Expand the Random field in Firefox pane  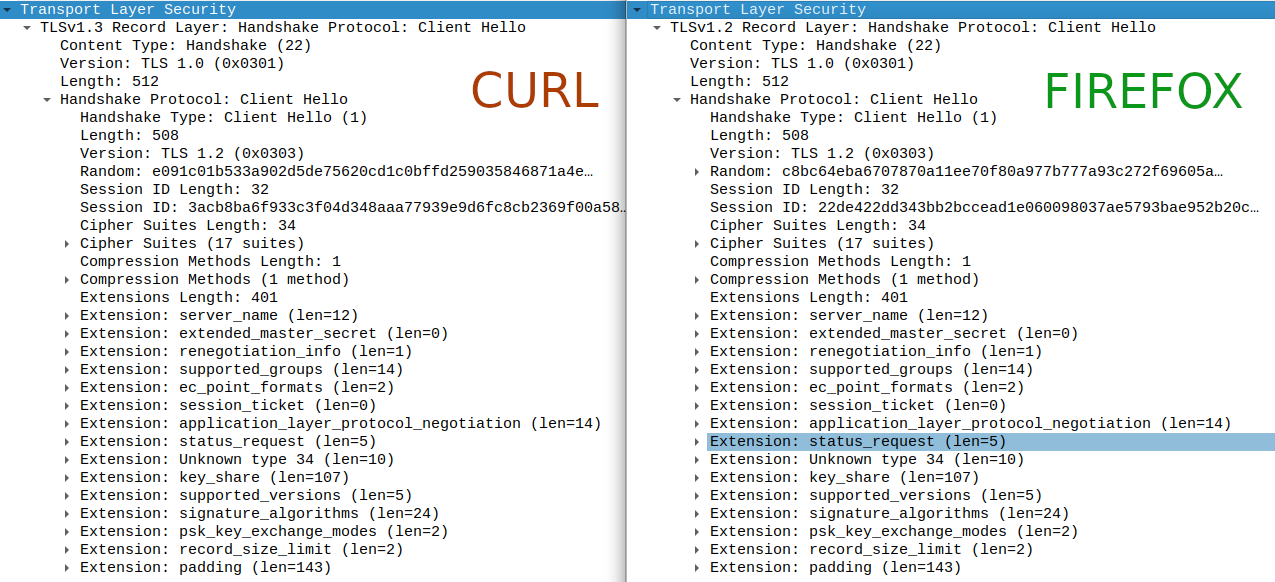(697, 171)
